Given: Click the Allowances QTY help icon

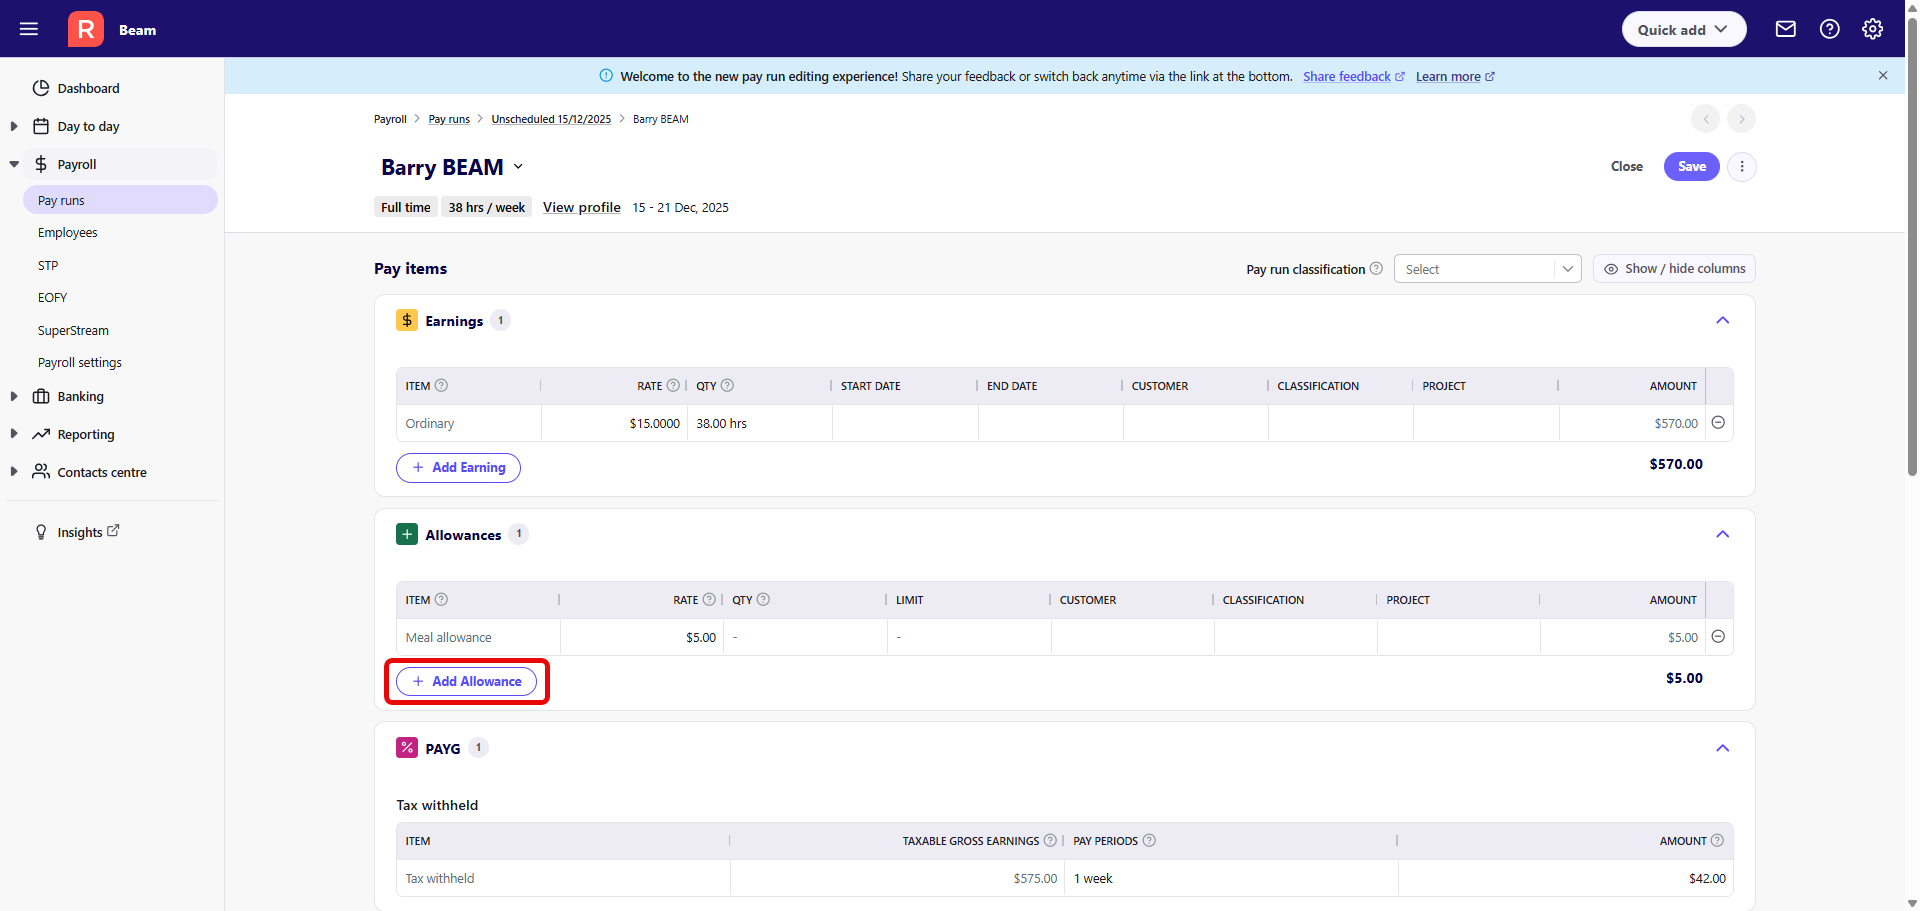Looking at the screenshot, I should (x=763, y=600).
